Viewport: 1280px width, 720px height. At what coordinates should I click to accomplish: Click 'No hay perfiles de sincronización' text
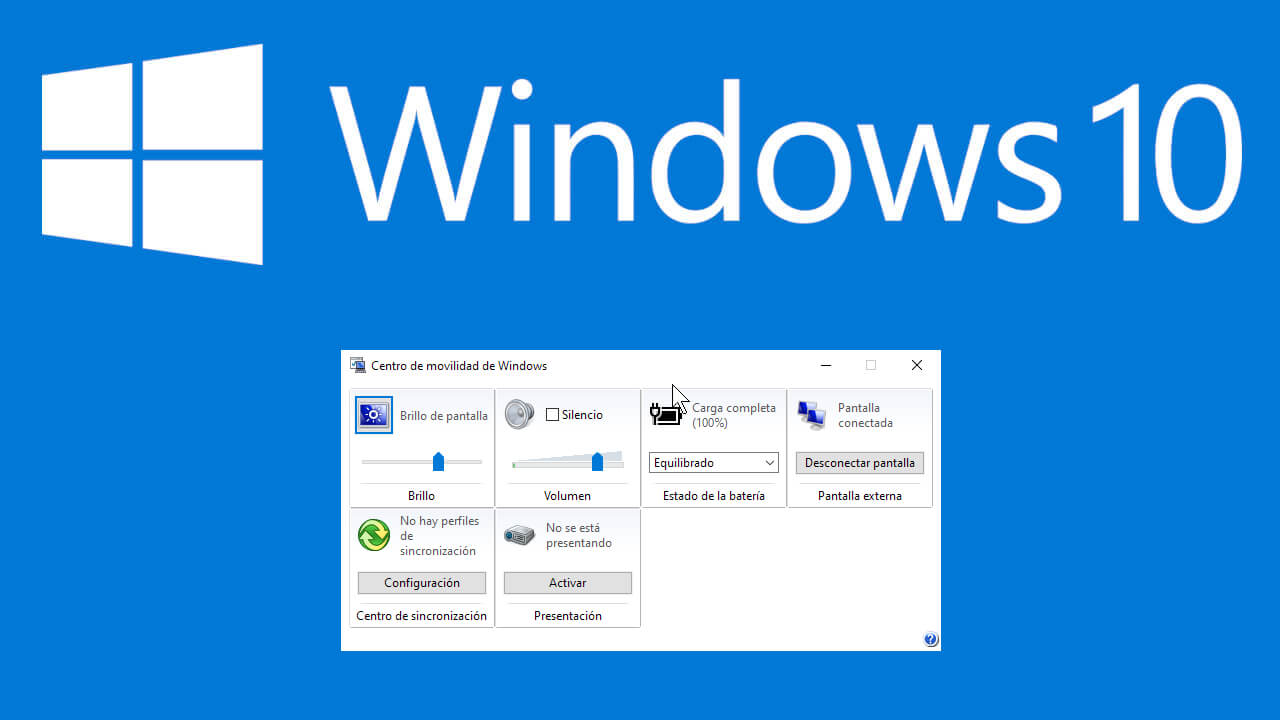point(440,536)
